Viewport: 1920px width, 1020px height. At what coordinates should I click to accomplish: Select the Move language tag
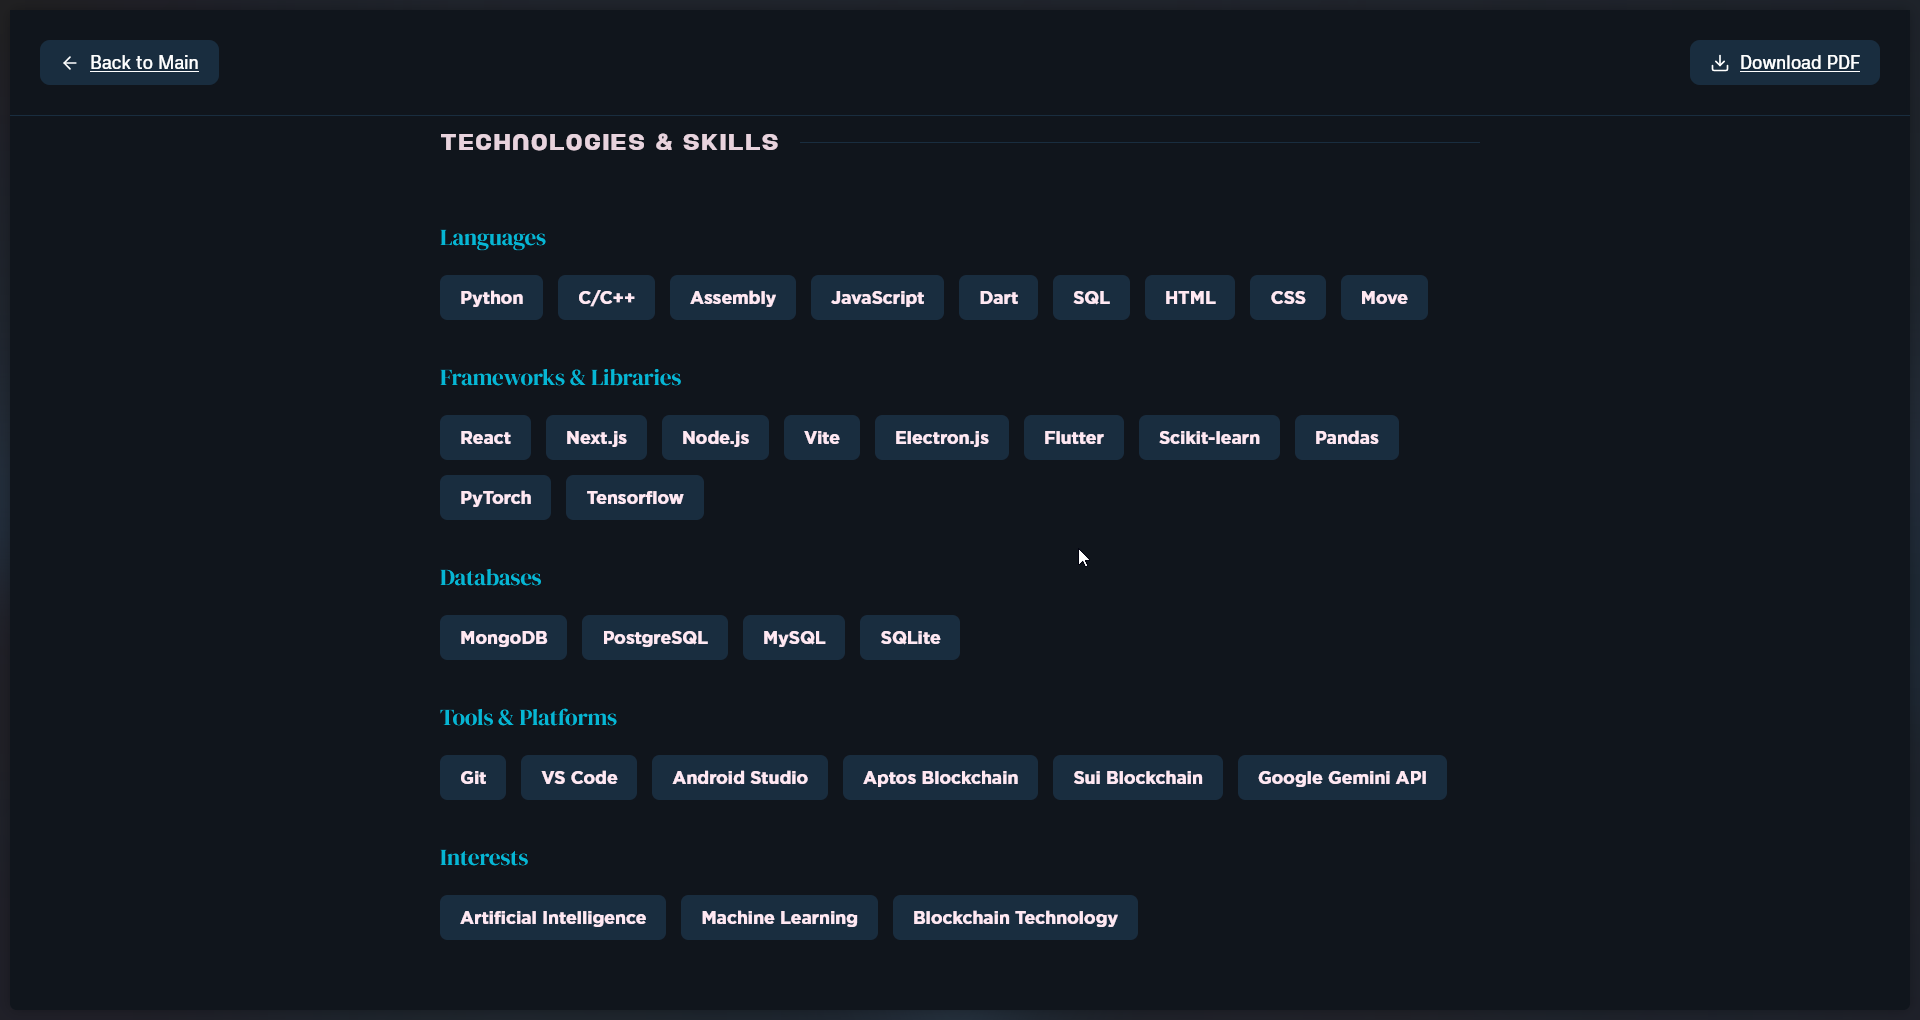click(1384, 298)
